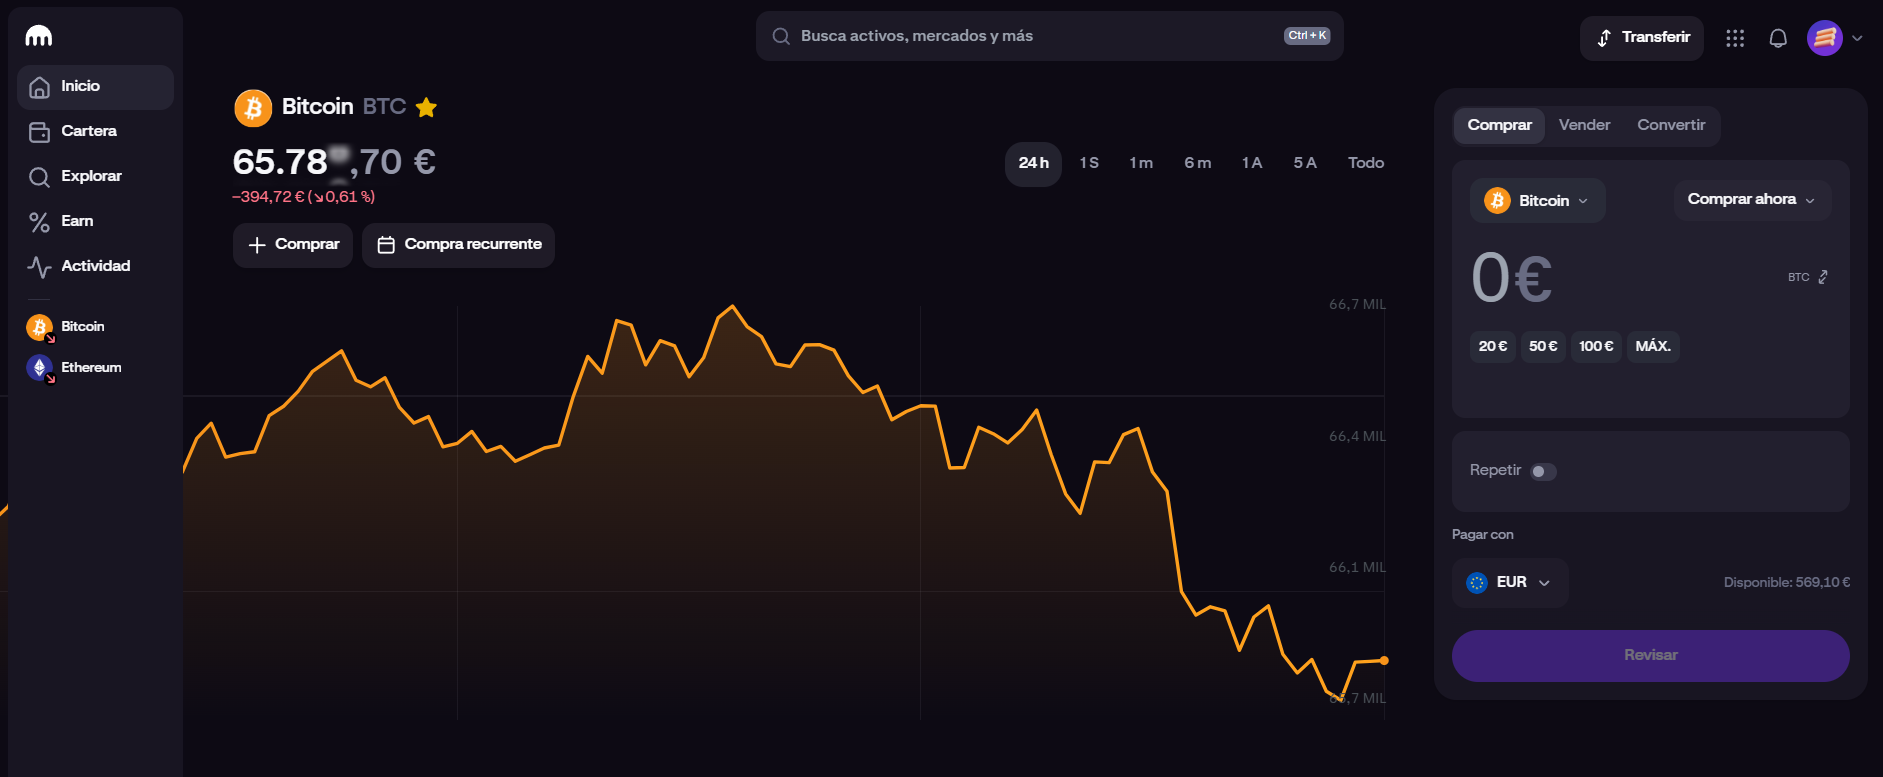Click Comprar button below price
1883x777 pixels.
tap(293, 245)
